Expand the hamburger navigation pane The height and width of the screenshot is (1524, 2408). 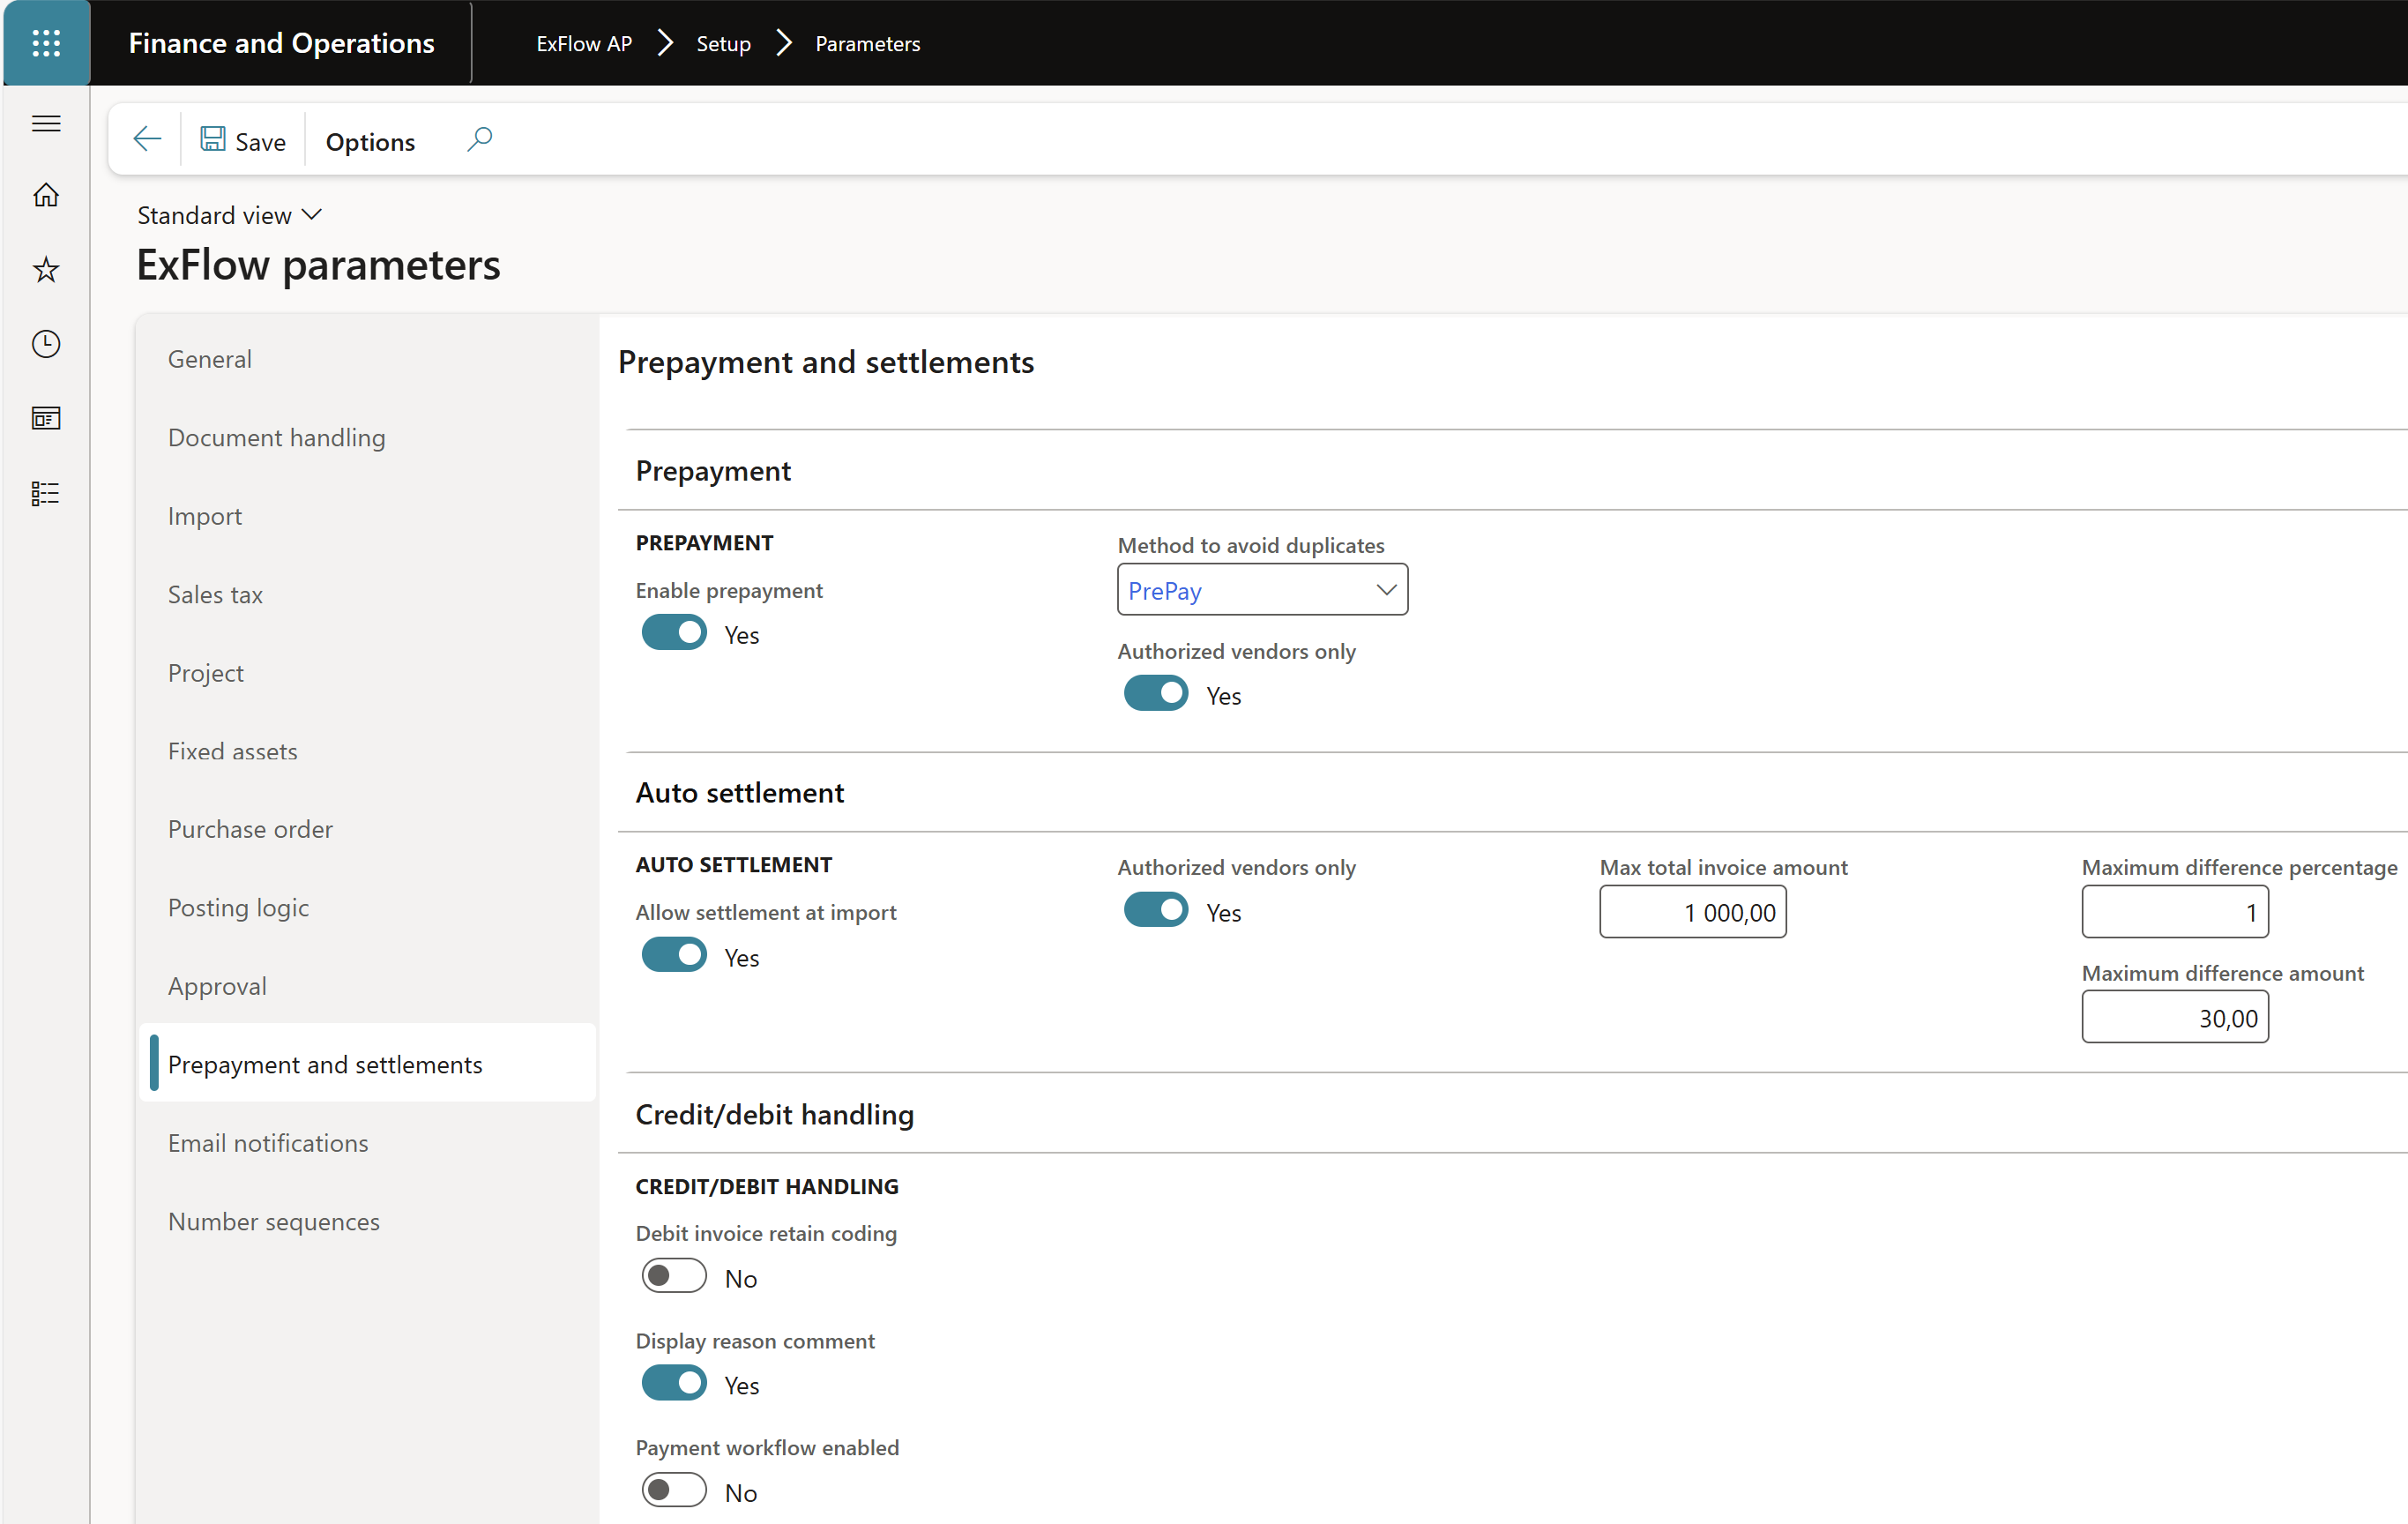46,123
